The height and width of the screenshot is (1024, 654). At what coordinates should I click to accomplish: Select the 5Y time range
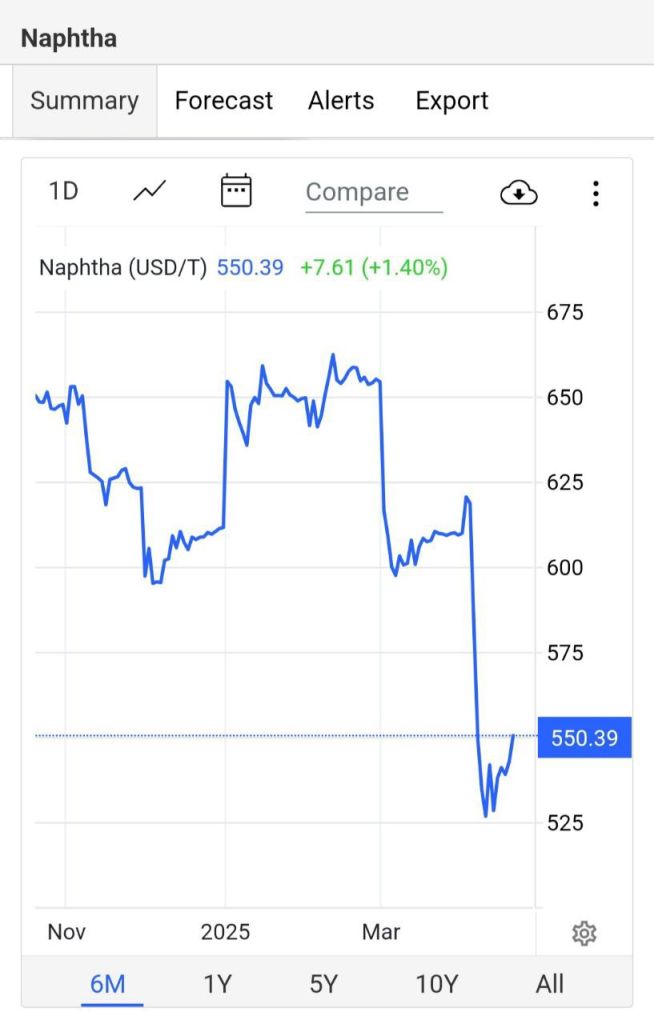323,984
